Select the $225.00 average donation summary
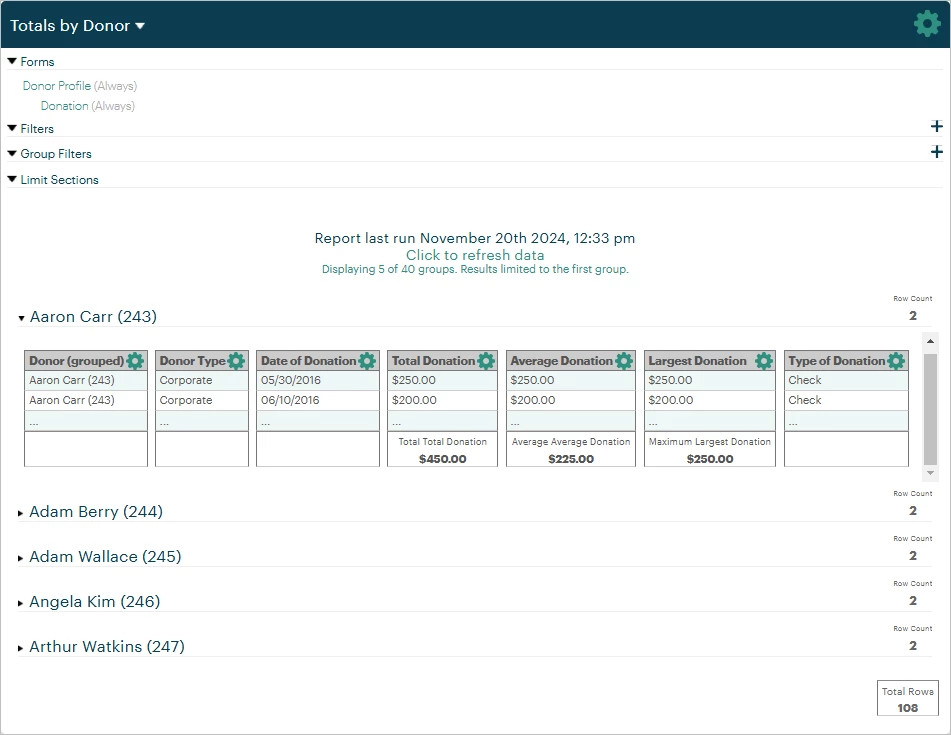The image size is (951, 735). pyautogui.click(x=571, y=459)
